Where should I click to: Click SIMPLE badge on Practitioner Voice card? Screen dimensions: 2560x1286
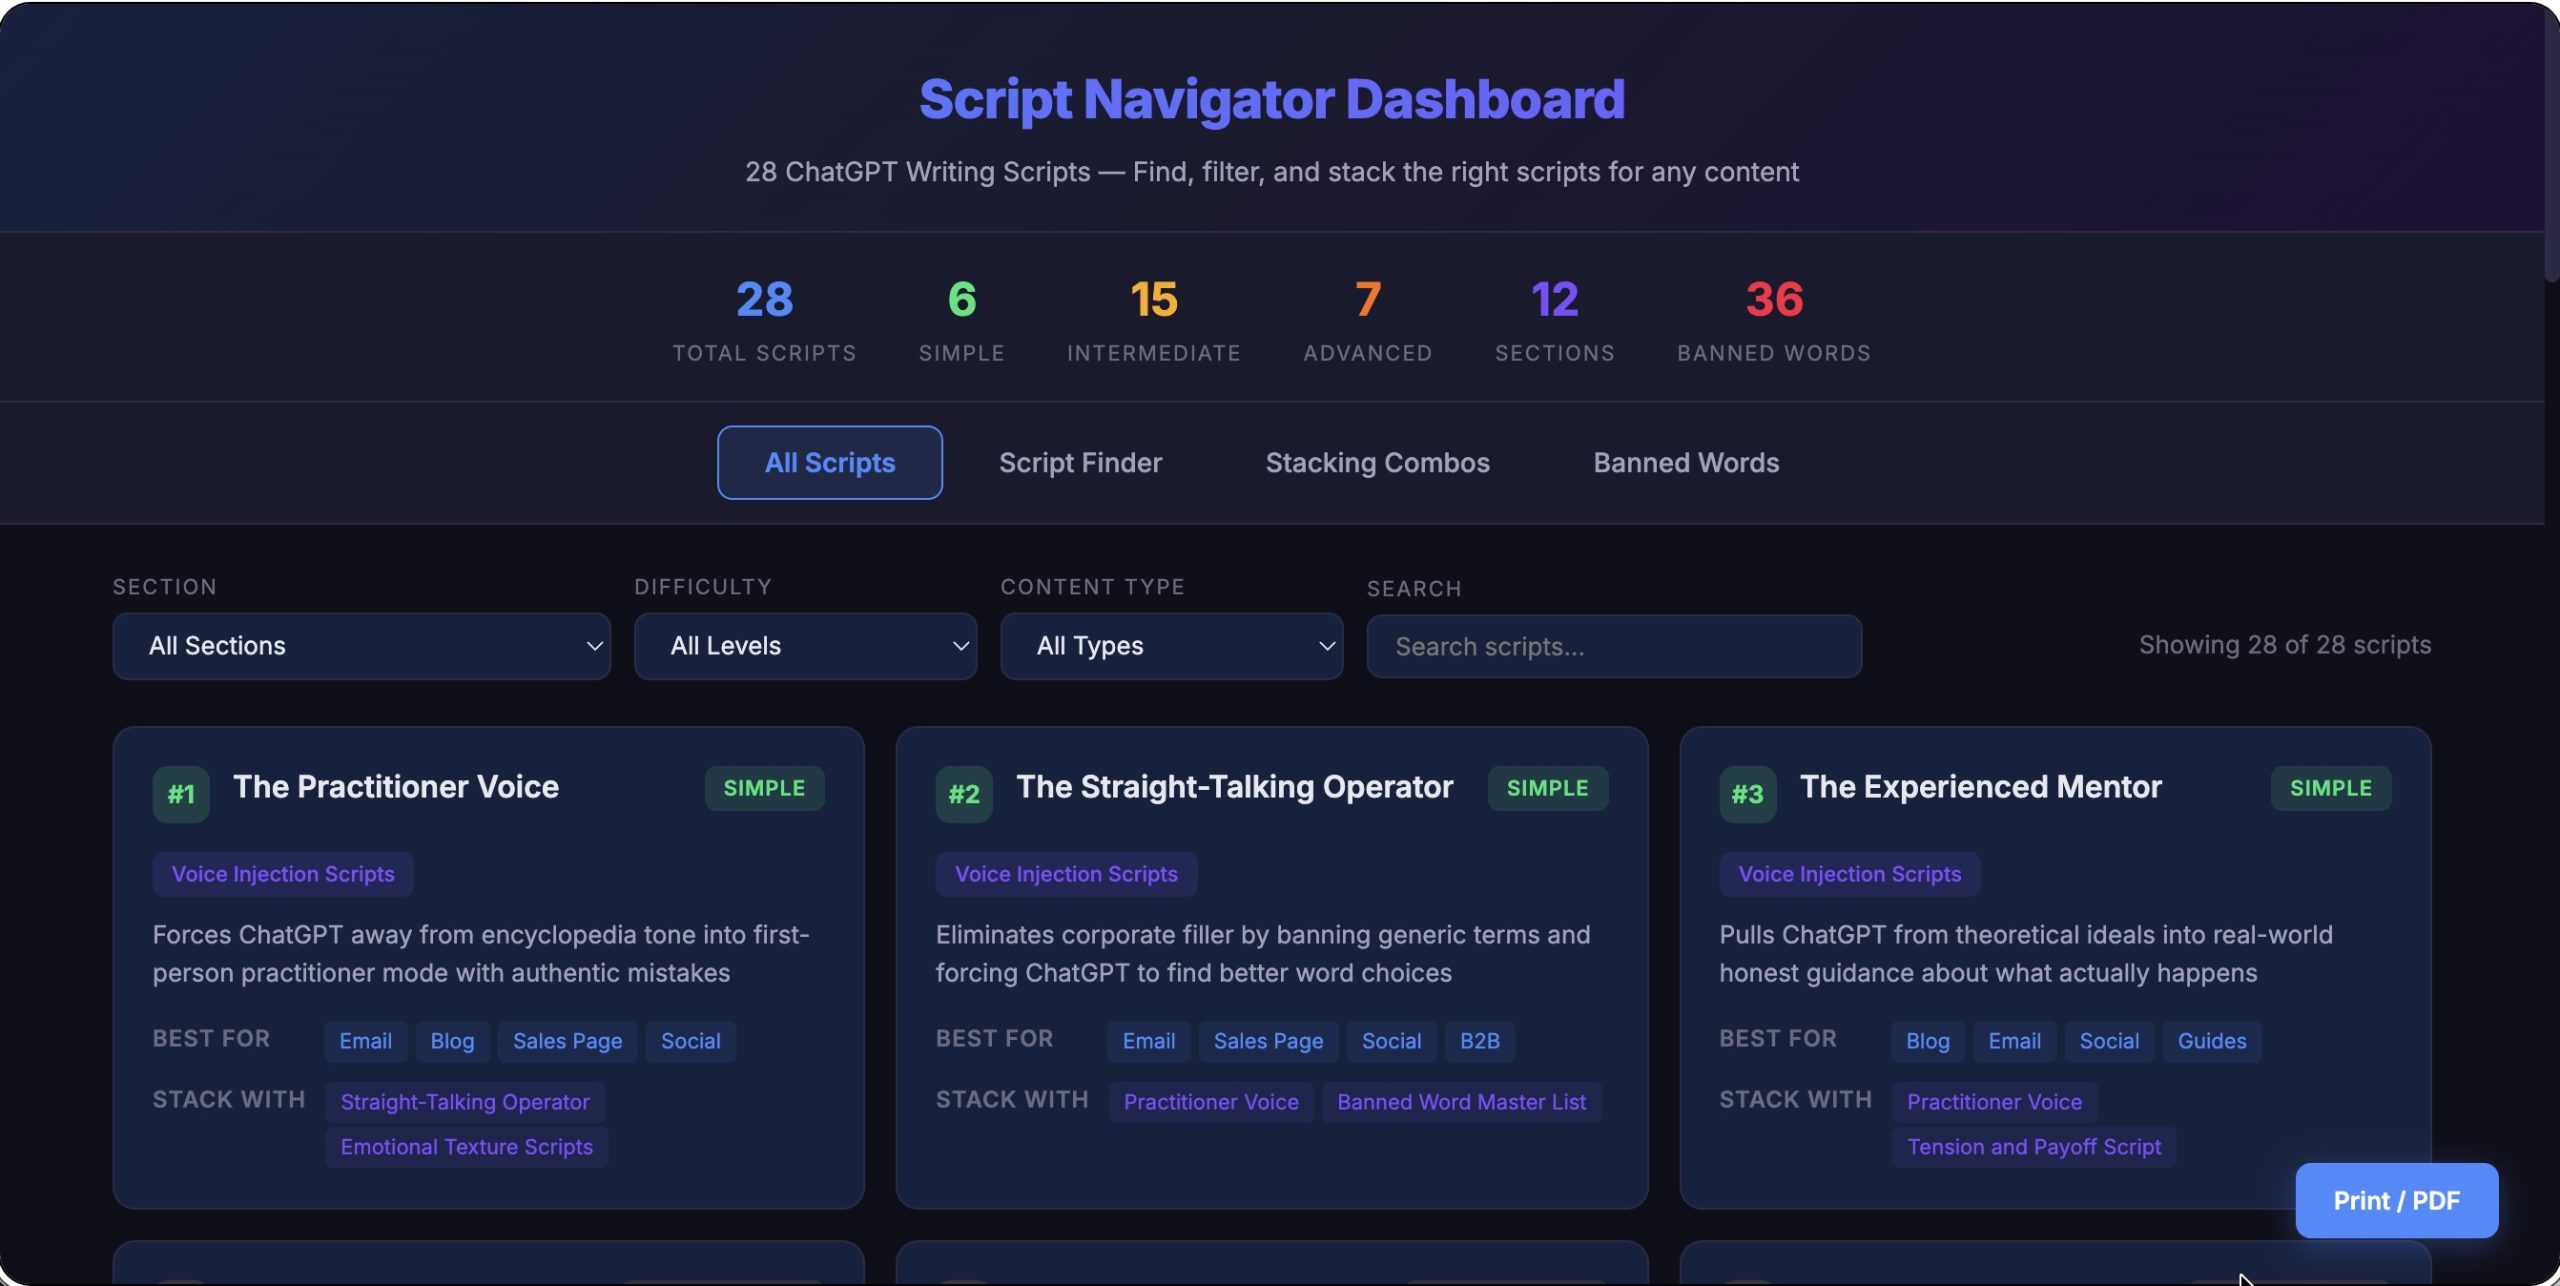[x=764, y=788]
